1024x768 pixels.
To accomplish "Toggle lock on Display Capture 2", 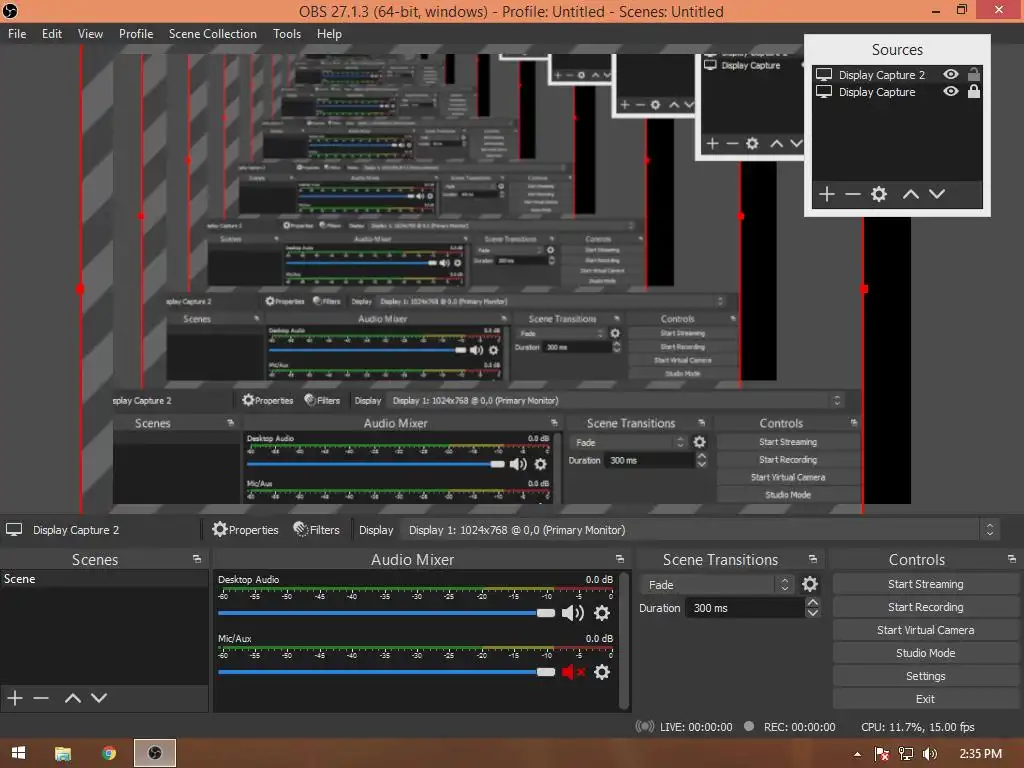I will [974, 74].
